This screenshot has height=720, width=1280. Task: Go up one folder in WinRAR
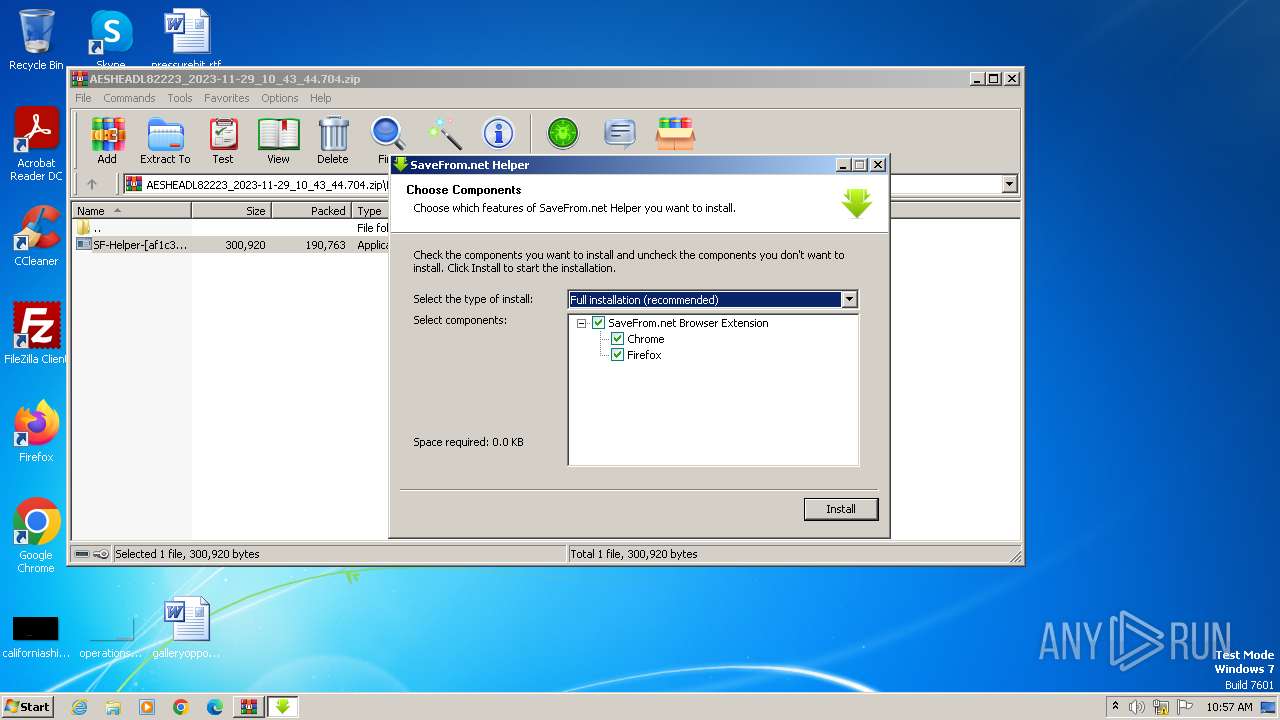[92, 184]
